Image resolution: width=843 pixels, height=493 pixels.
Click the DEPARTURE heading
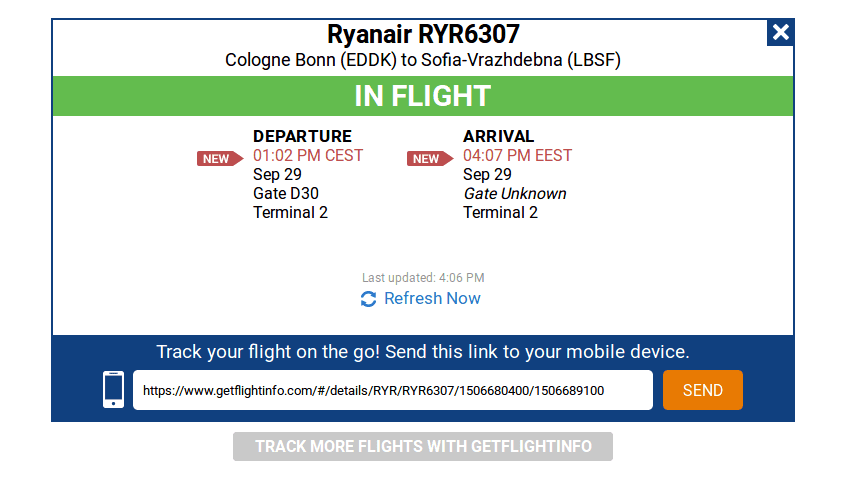pos(302,136)
